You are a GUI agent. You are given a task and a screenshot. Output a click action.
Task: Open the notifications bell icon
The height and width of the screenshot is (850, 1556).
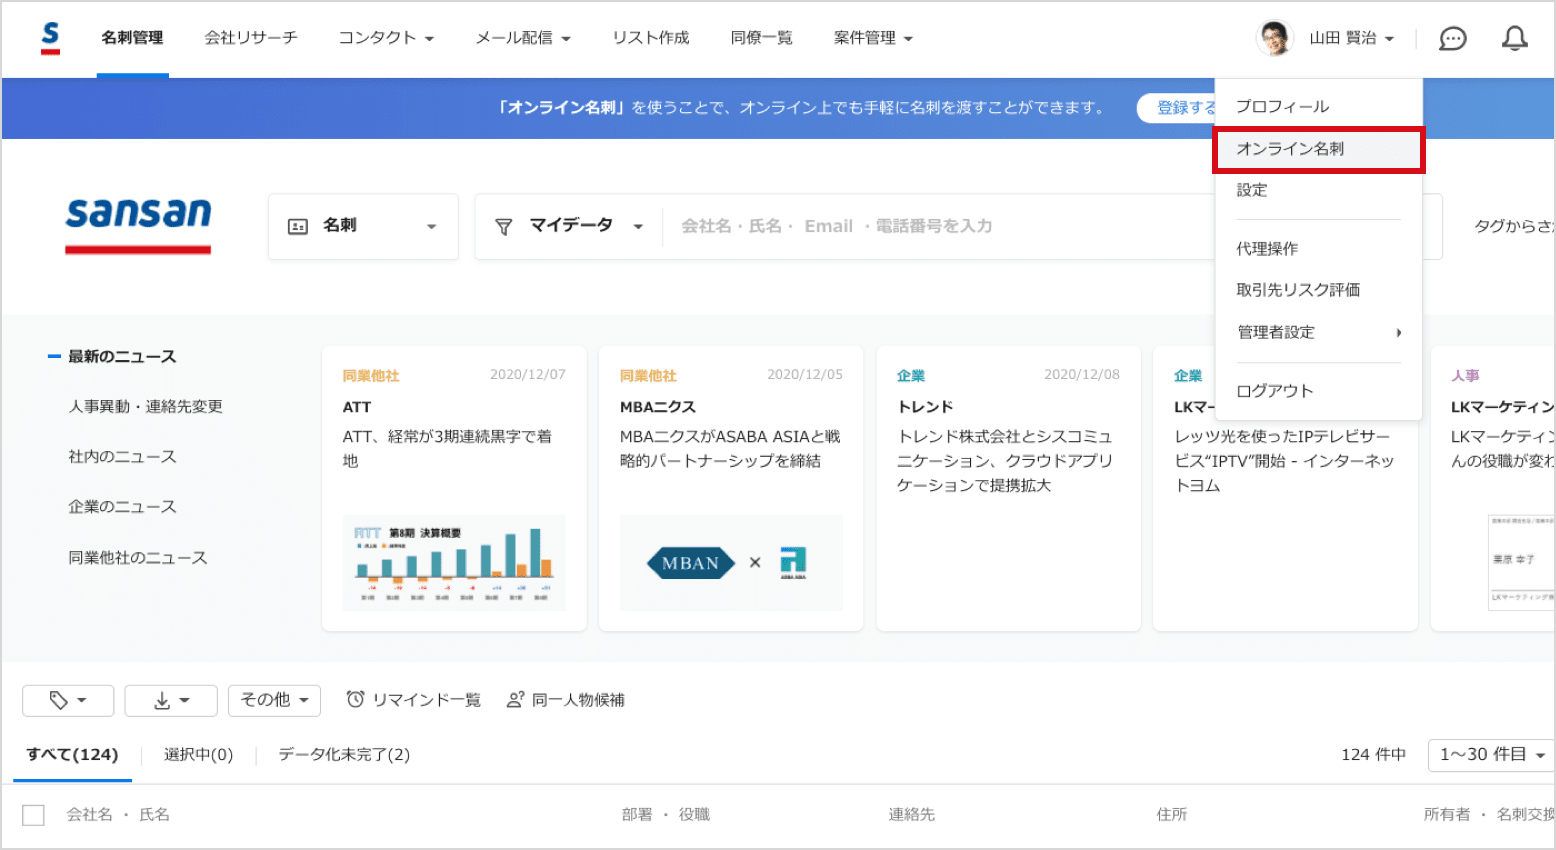coord(1515,38)
